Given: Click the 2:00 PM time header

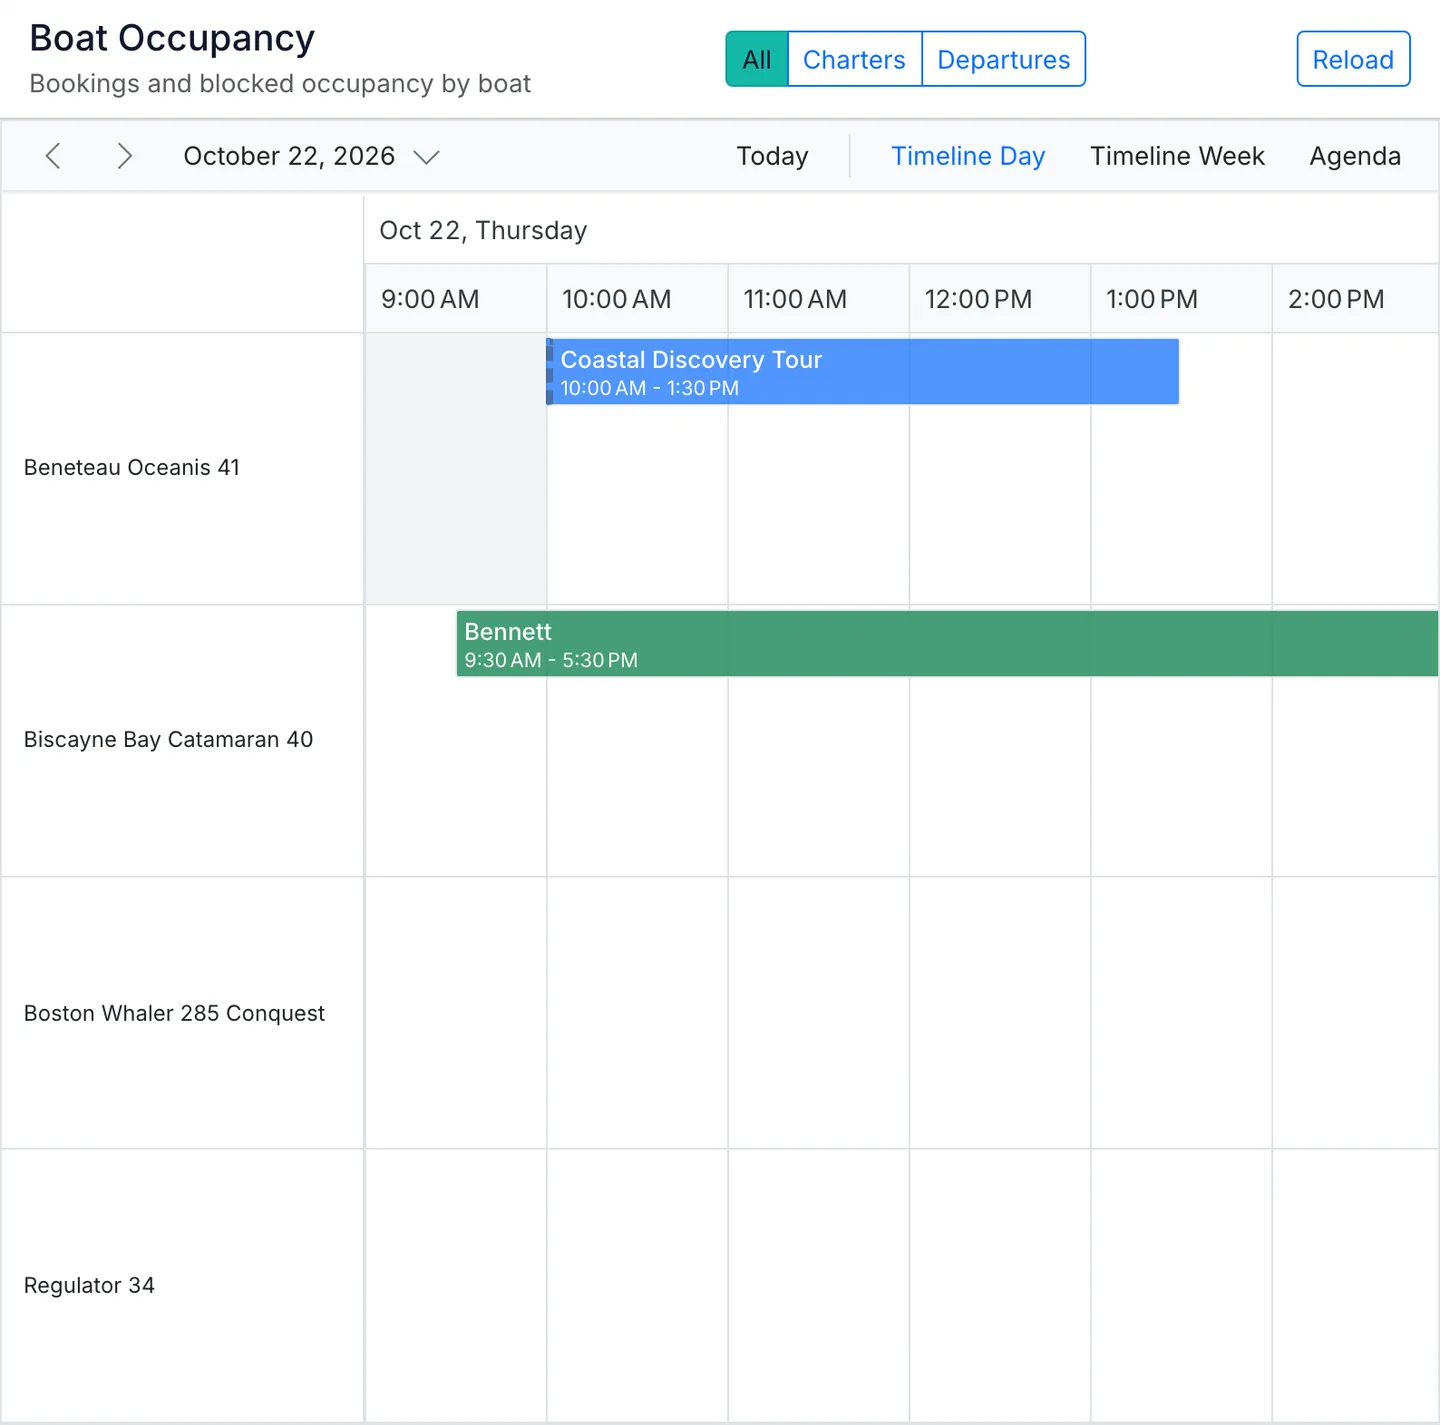Looking at the screenshot, I should [1355, 299].
